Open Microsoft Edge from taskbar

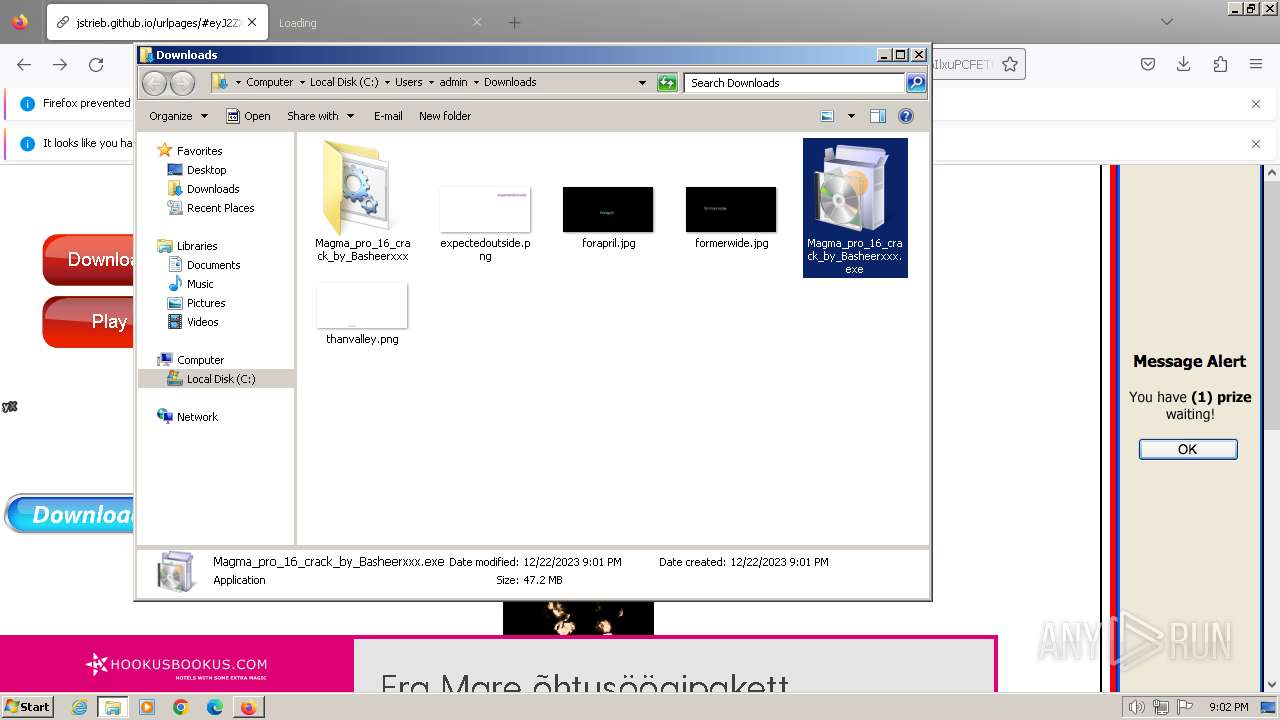[215, 707]
